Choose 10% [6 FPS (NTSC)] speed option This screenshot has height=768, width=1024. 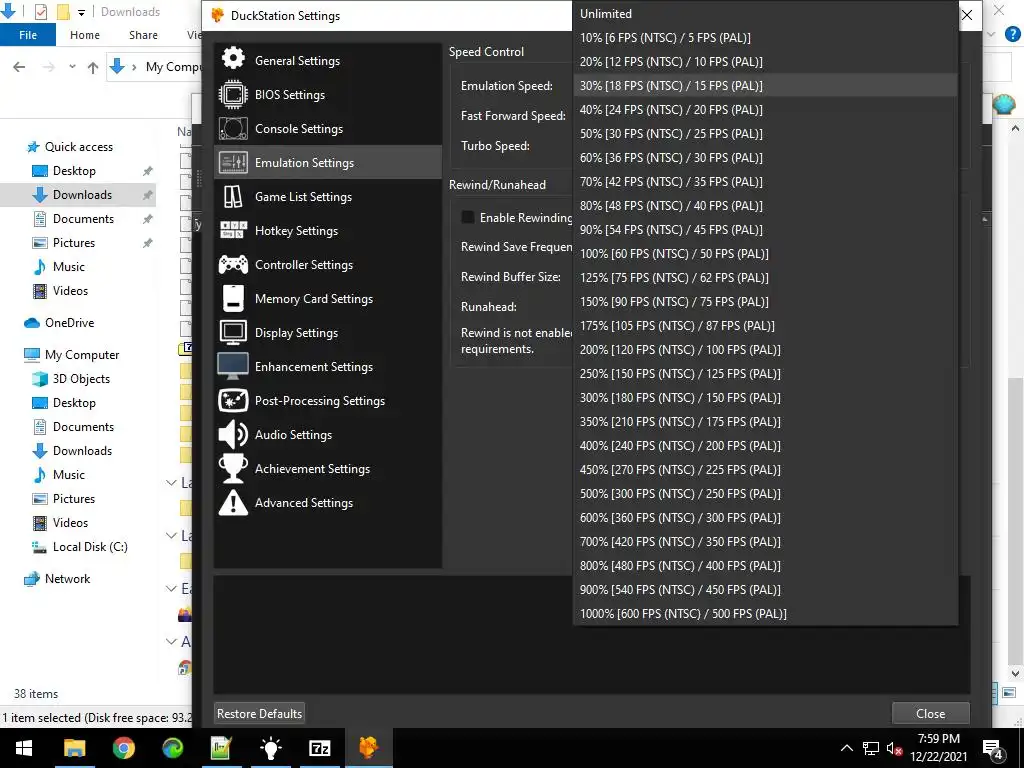tap(765, 38)
